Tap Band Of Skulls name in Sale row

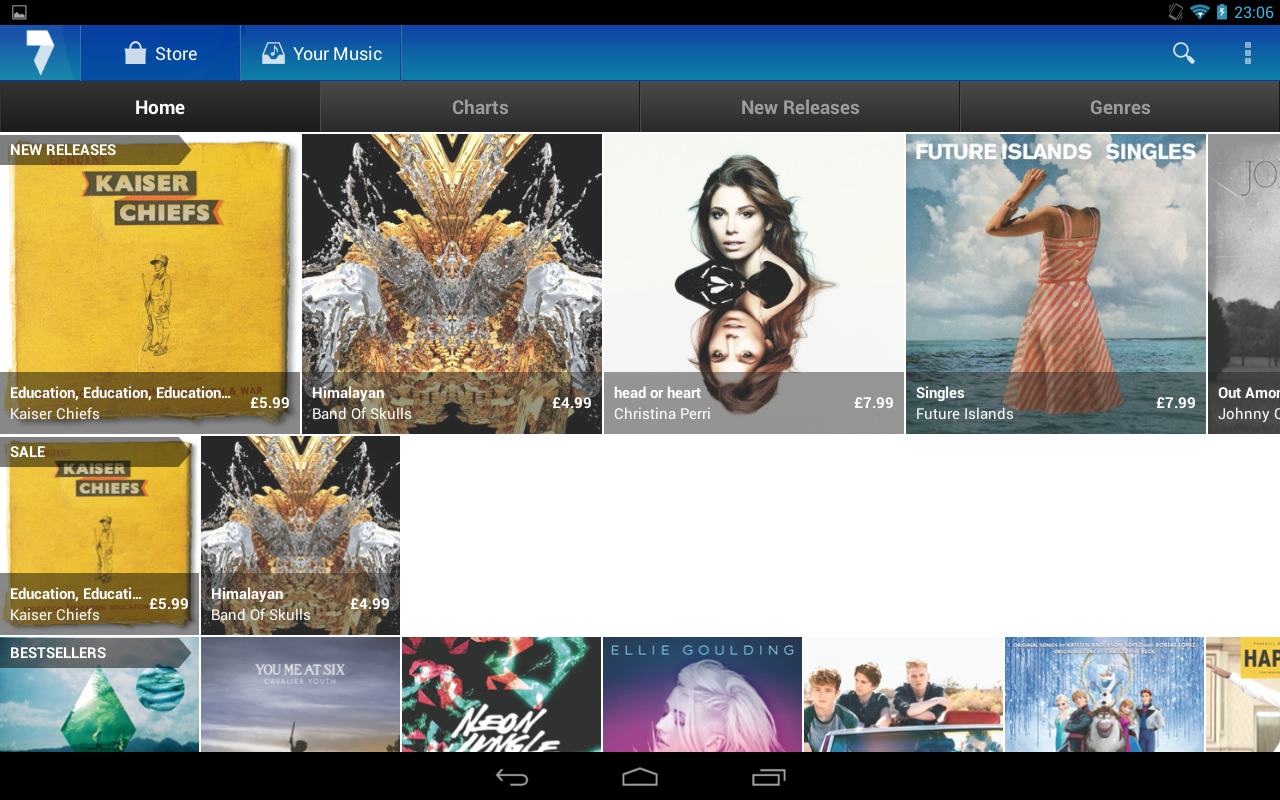point(261,615)
